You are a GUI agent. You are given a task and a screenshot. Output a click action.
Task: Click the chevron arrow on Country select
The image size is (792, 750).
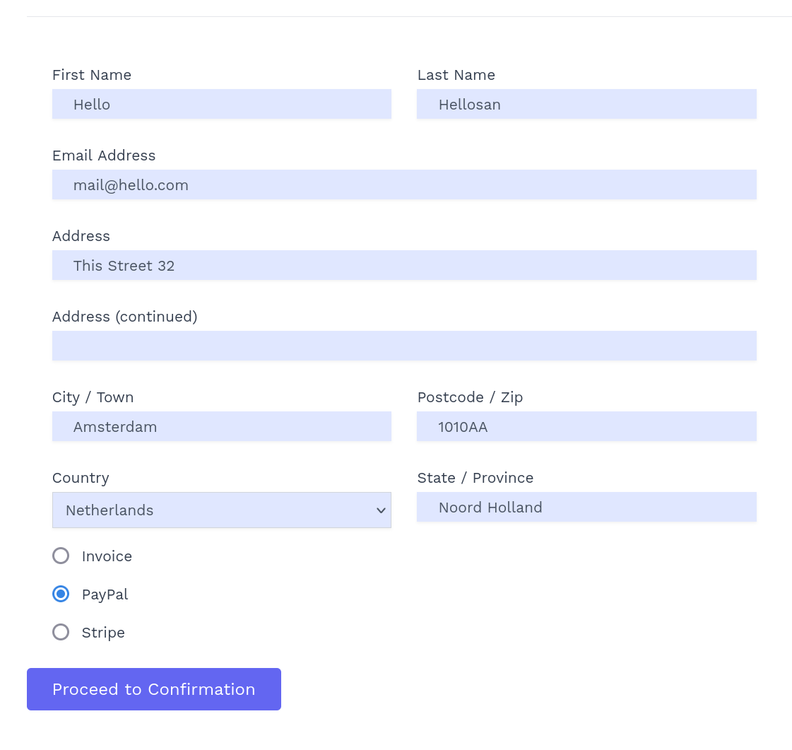click(381, 511)
